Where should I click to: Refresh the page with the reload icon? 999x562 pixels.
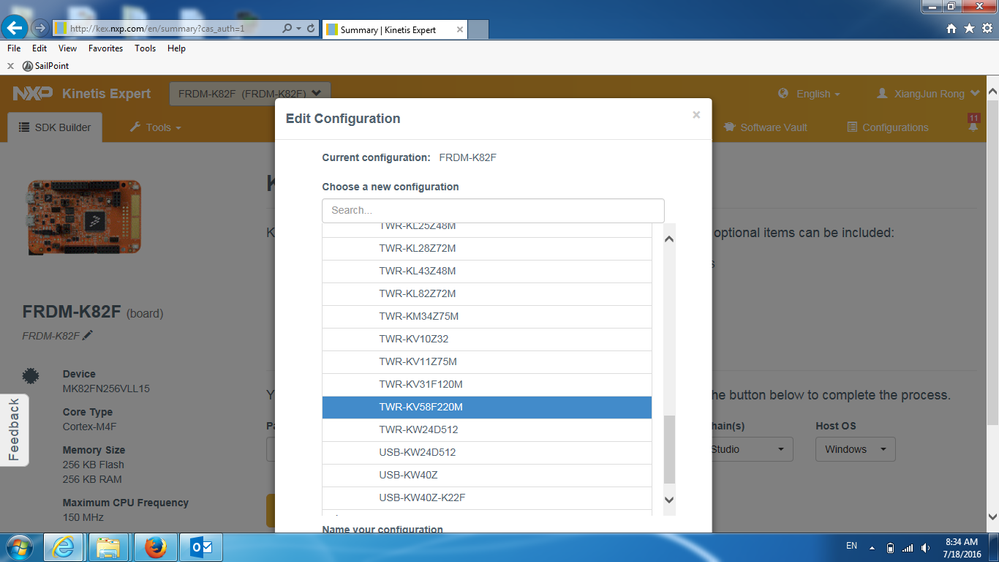click(x=311, y=28)
